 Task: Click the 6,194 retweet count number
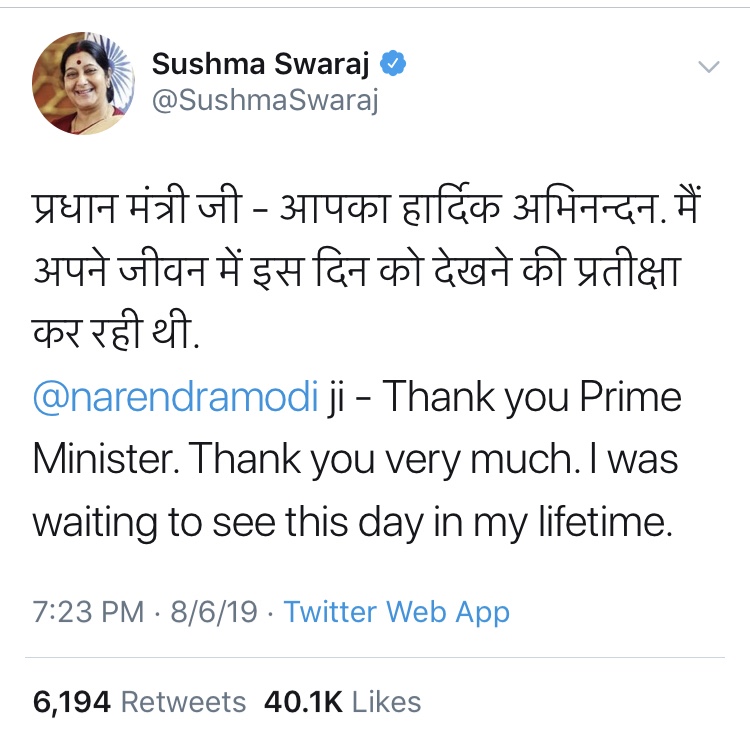click(x=70, y=701)
